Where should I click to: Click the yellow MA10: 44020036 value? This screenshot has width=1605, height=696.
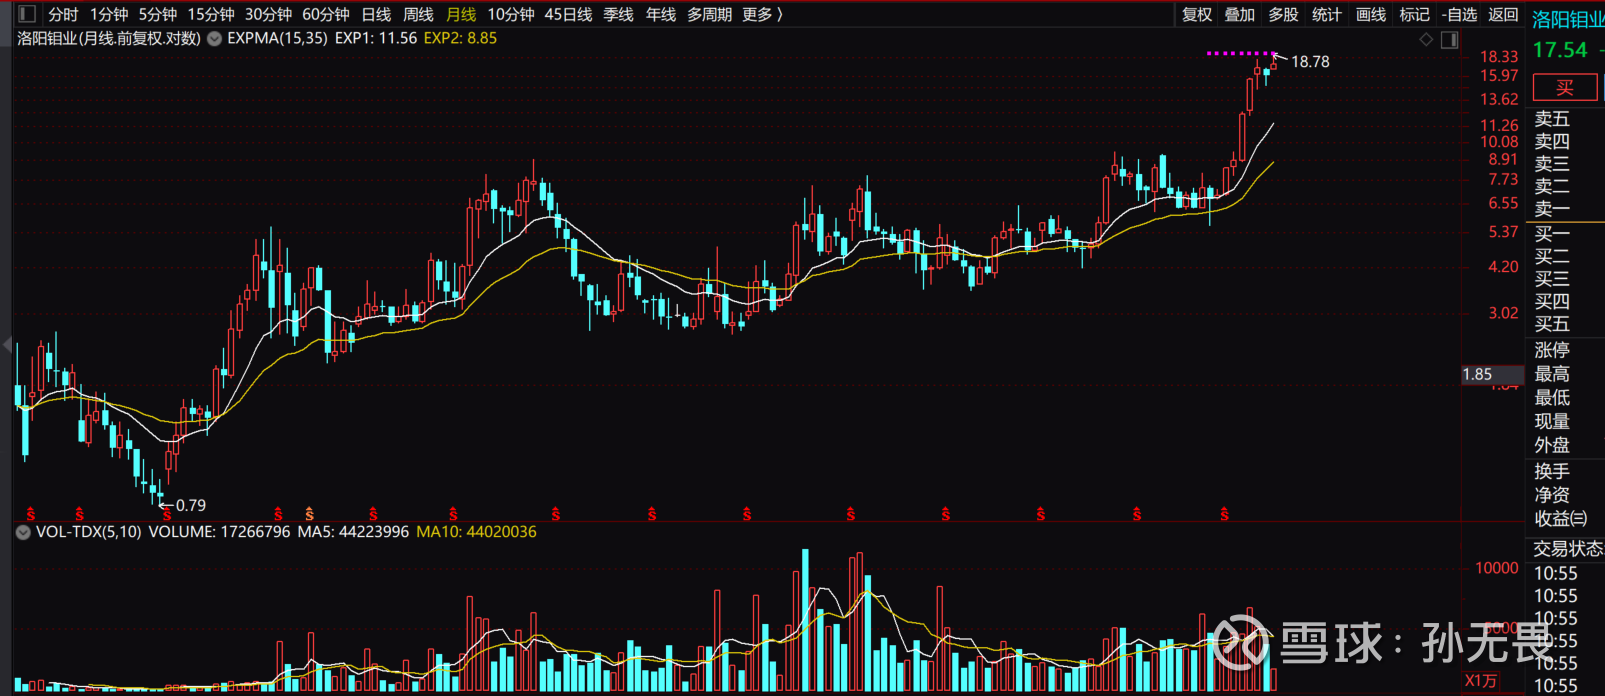point(476,532)
